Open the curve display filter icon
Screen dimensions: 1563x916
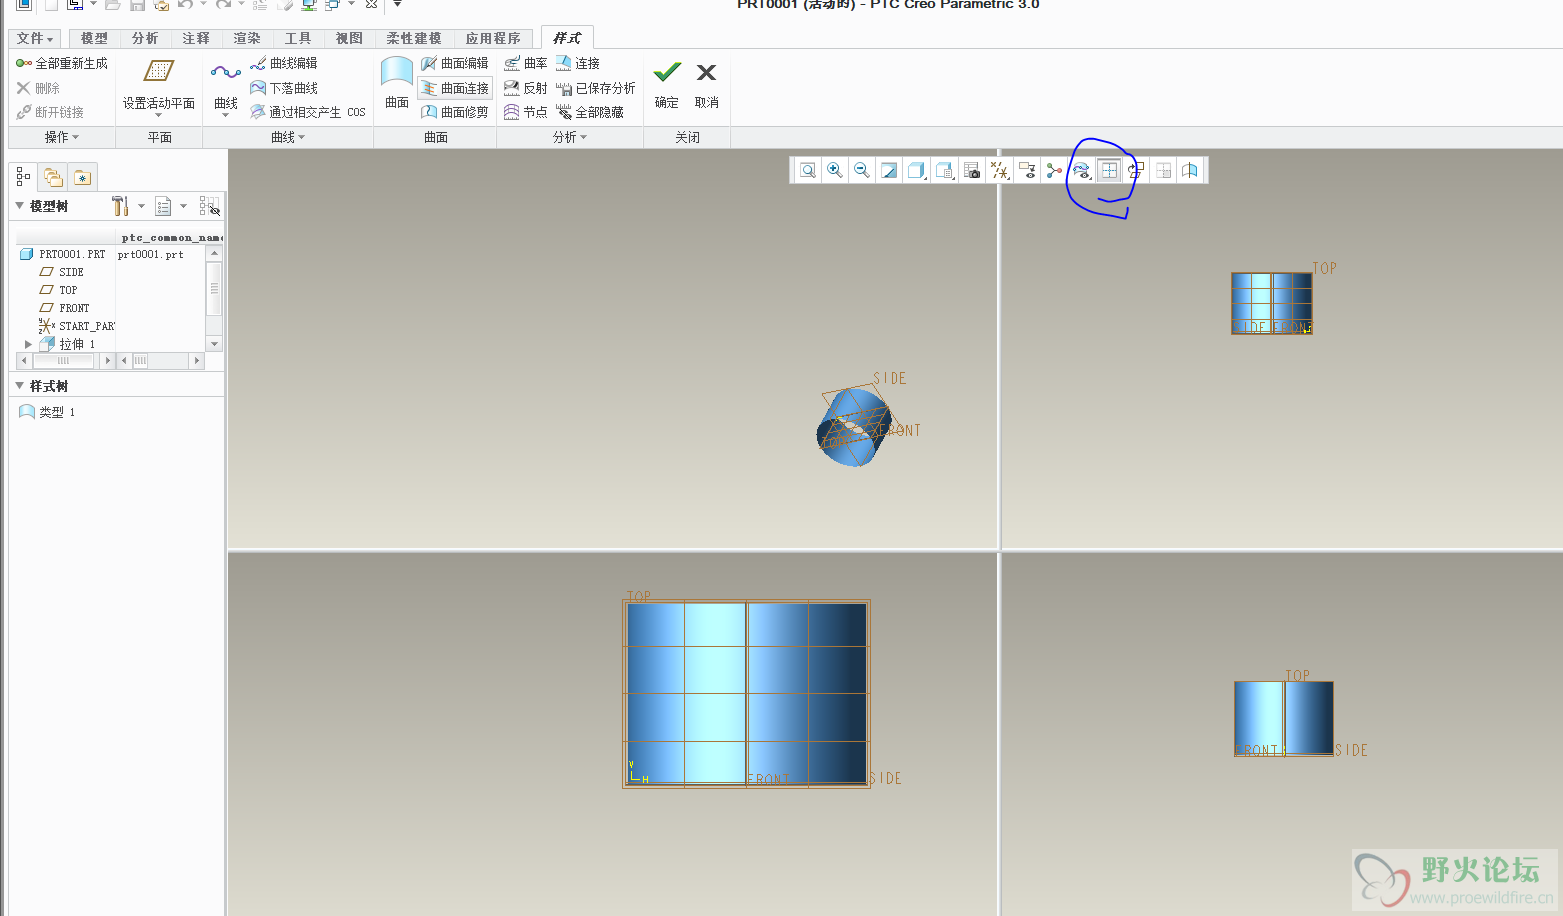coord(1081,171)
